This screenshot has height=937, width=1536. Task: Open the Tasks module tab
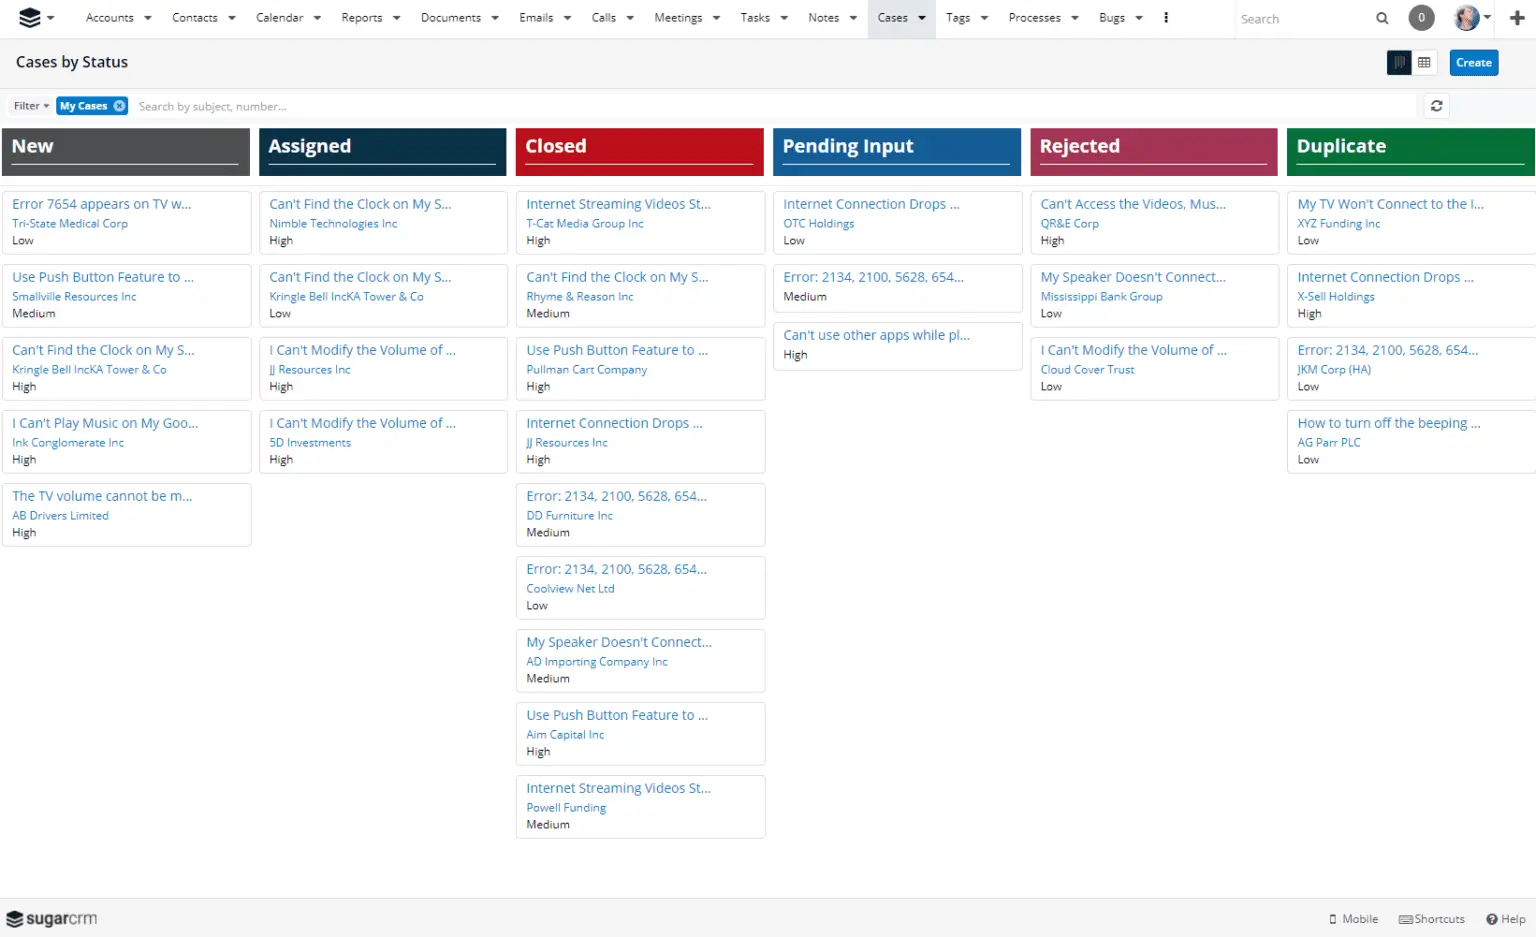[755, 18]
